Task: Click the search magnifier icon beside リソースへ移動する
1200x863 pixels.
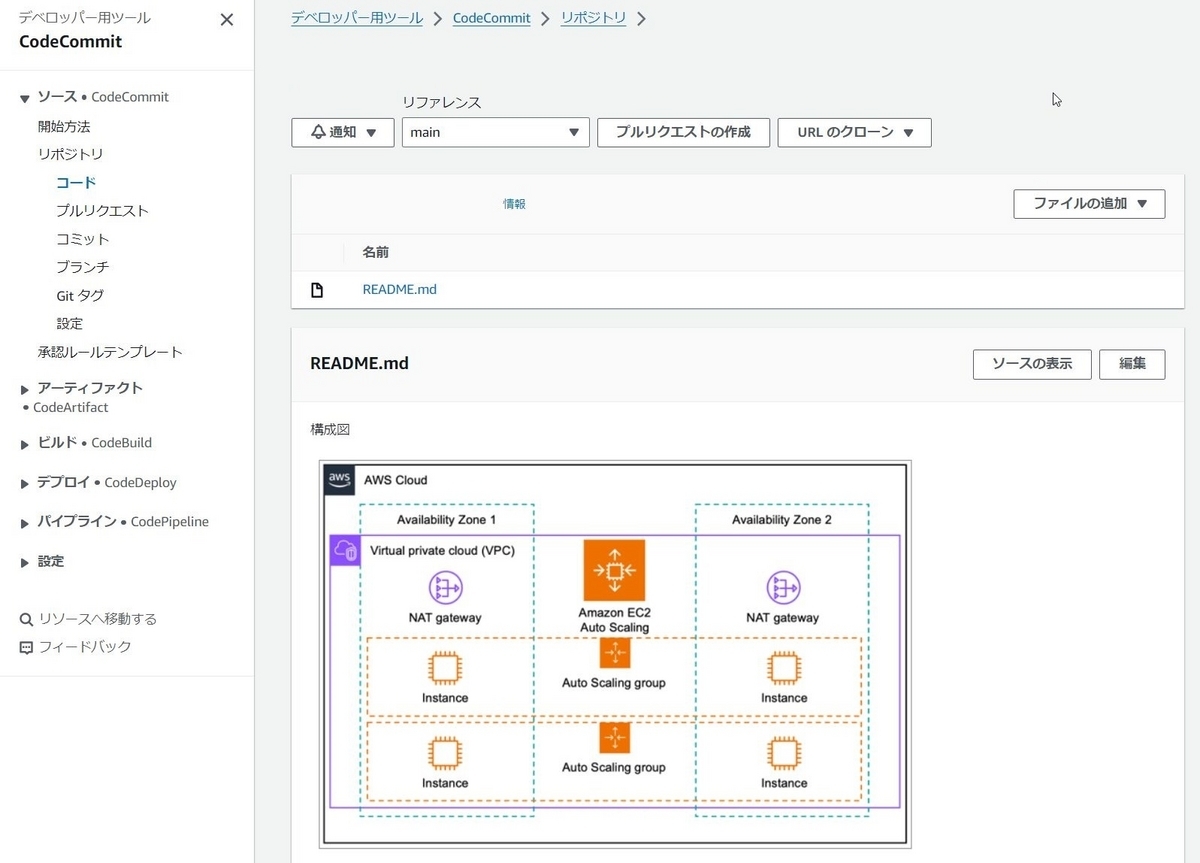Action: 26,619
